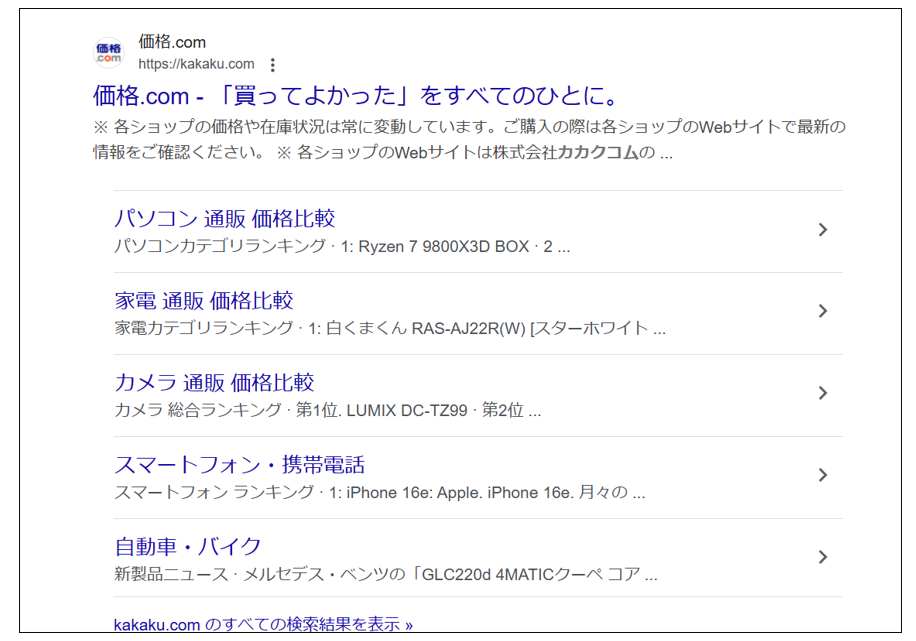Open スマートフォン・携帯電話 sitelink
Screen dimensions: 916x641
tap(240, 465)
